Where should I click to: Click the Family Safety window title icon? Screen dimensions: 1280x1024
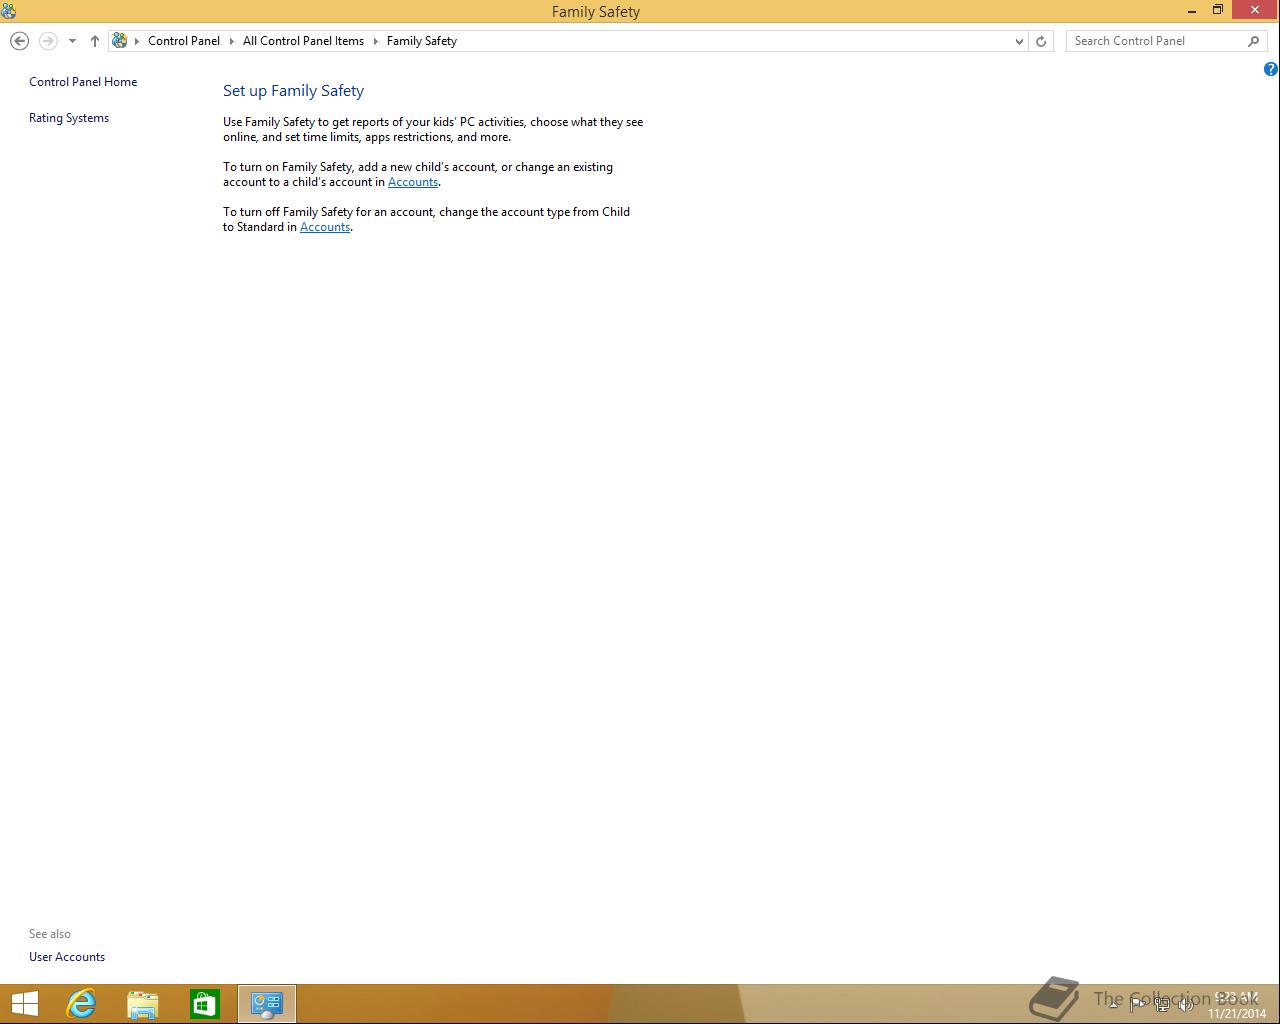click(9, 11)
